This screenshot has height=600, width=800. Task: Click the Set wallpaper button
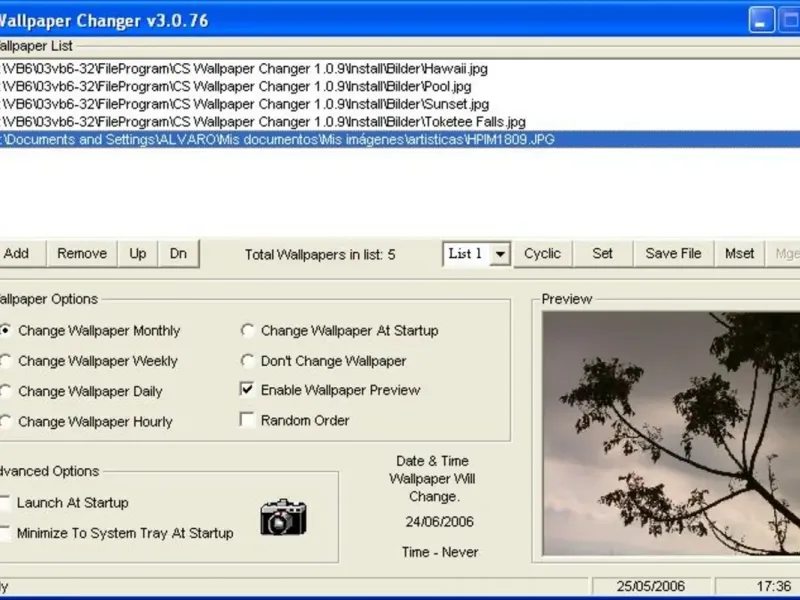point(602,254)
